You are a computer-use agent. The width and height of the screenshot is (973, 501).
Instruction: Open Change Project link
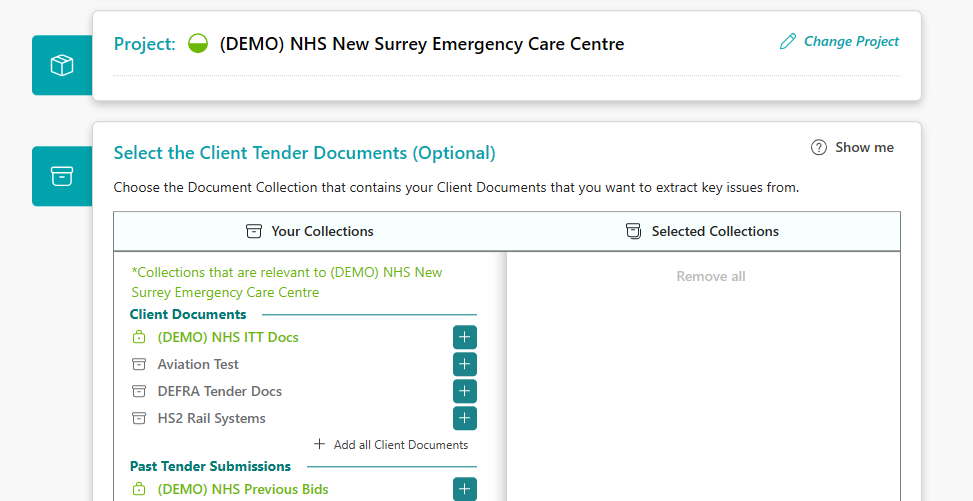(x=851, y=42)
